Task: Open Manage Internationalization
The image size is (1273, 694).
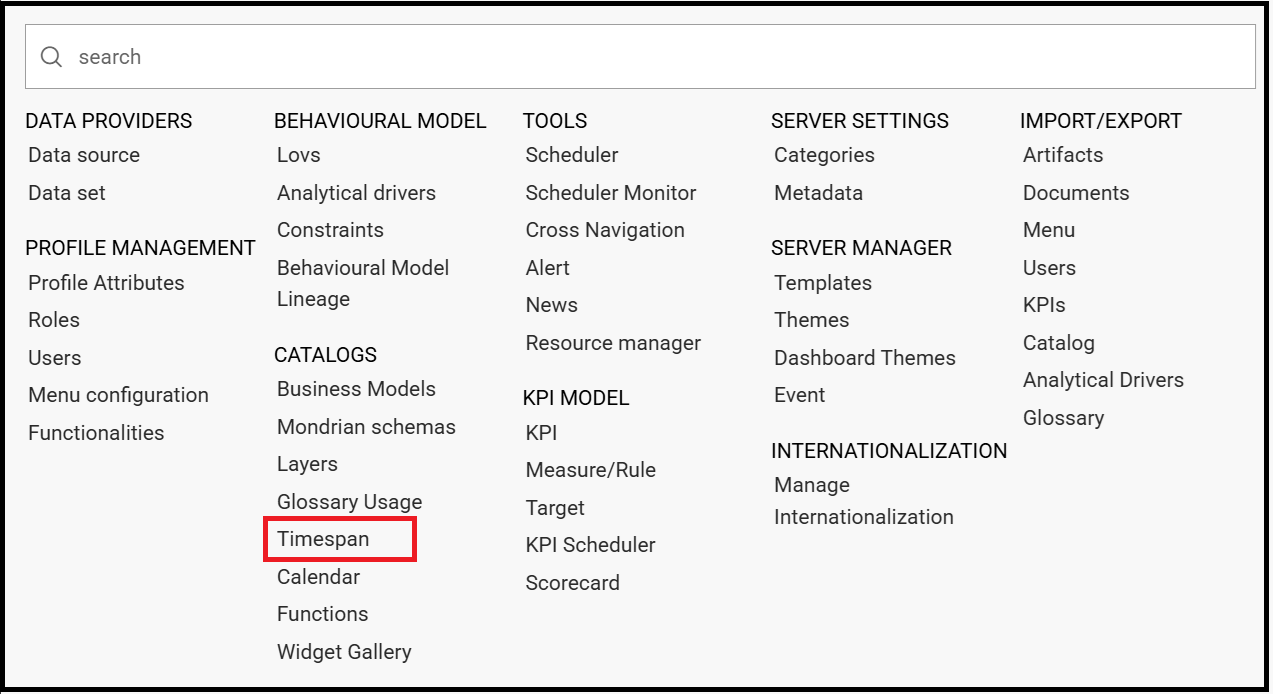Action: click(864, 501)
